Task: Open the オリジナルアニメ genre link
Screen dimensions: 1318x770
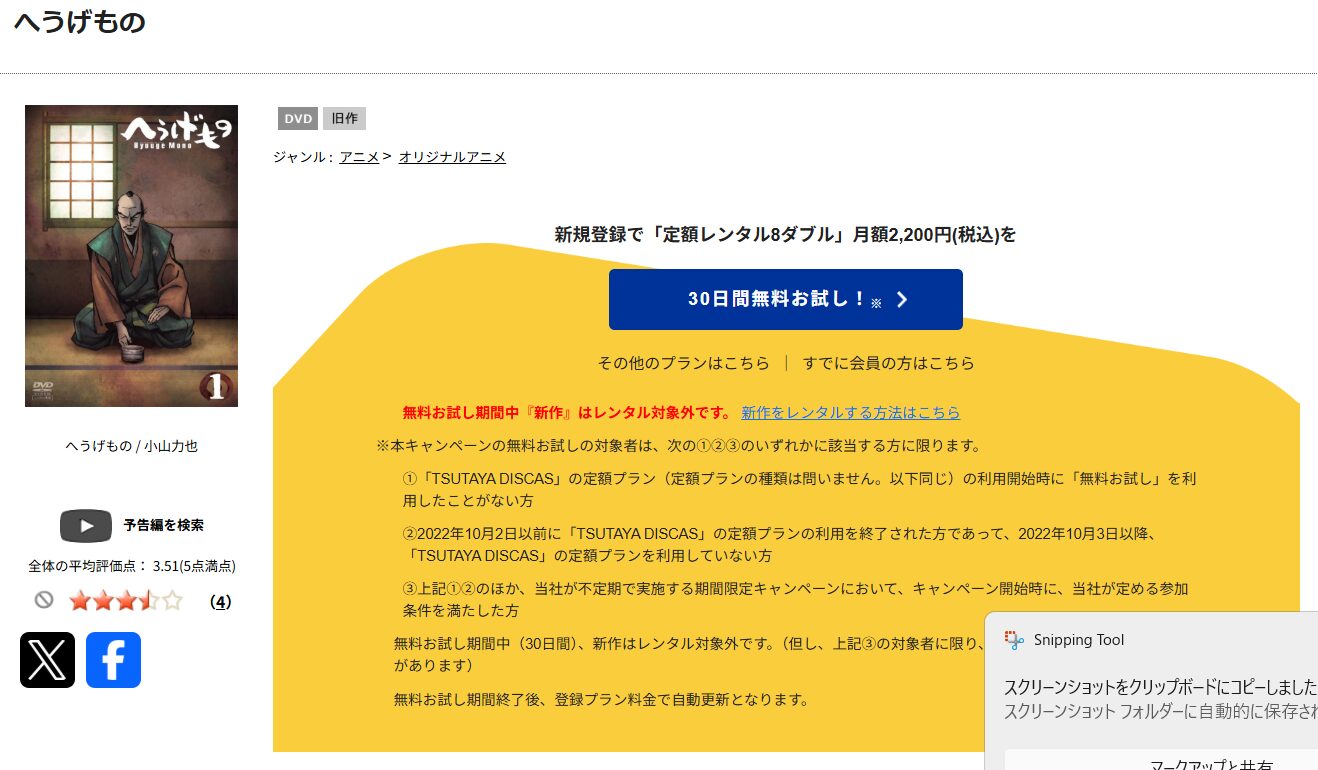Action: pyautogui.click(x=452, y=157)
